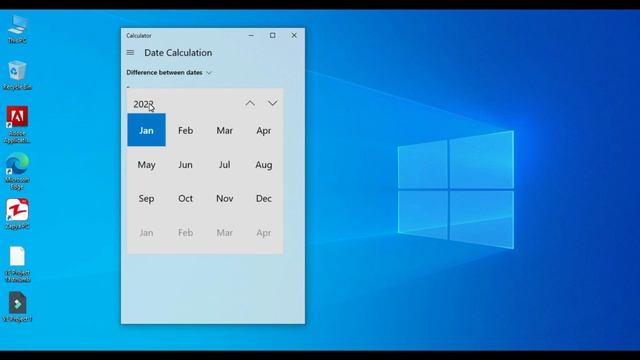This screenshot has width=640, height=360.
Task: Select the Microsoft Edge desktop shortcut
Action: 17,171
